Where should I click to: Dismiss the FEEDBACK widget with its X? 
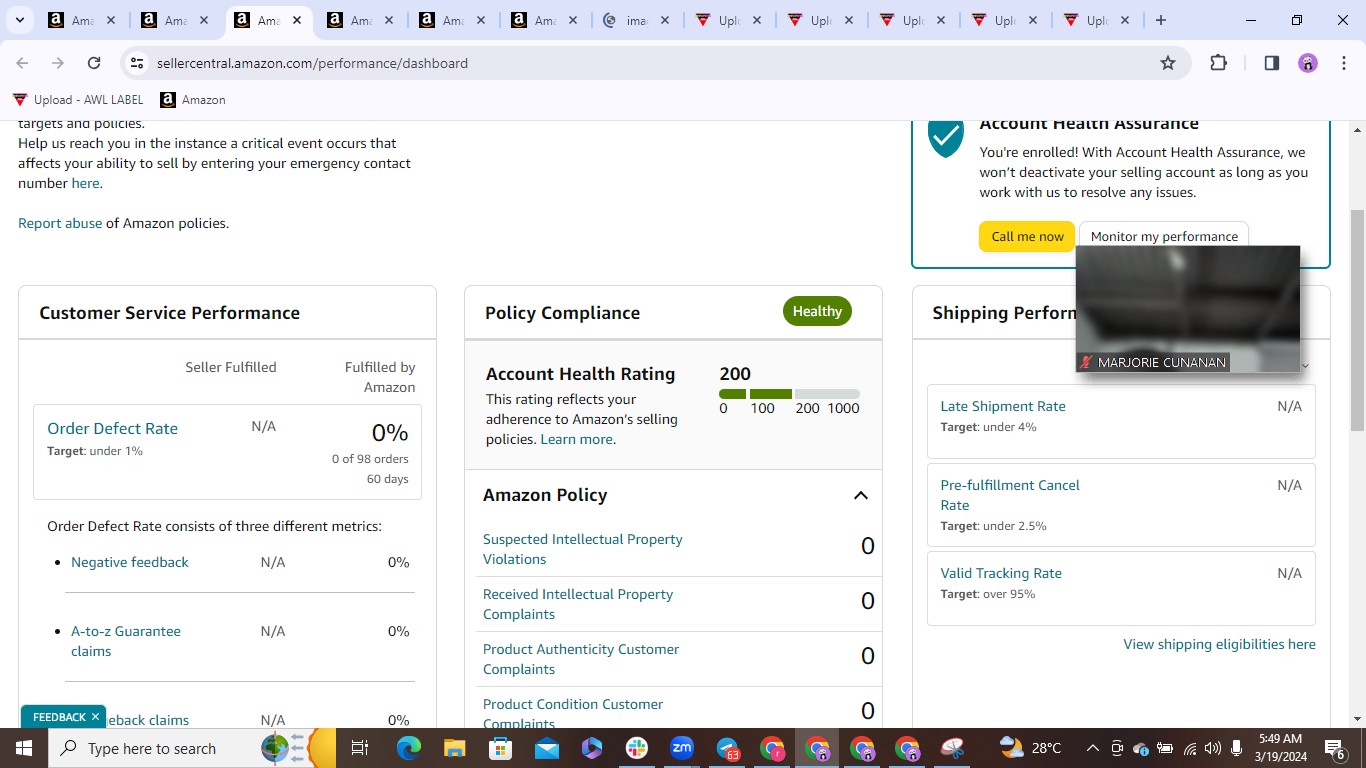coord(95,717)
